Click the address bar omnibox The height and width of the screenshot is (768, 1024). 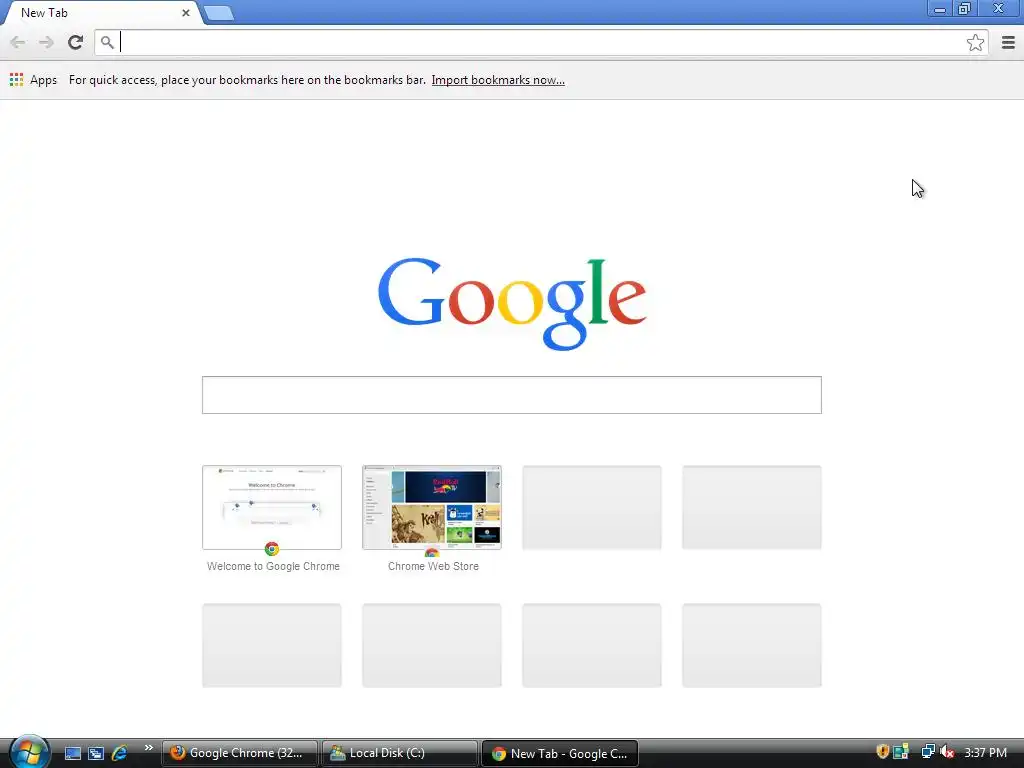tap(542, 42)
